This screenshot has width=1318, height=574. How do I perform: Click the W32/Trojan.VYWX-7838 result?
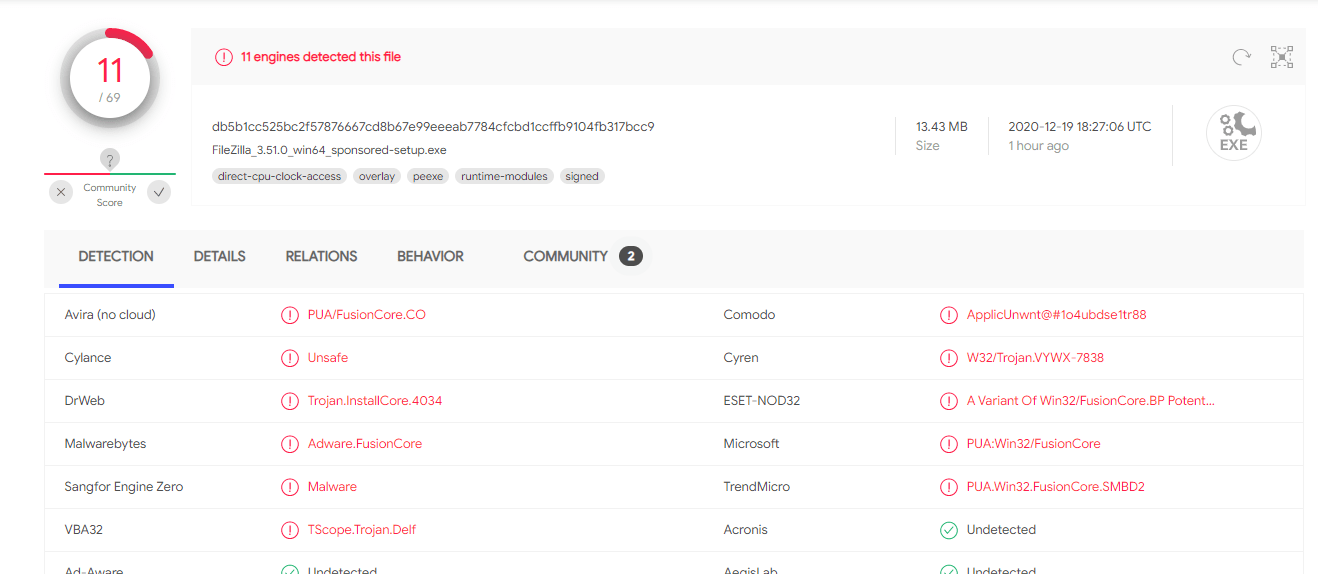pos(1035,358)
